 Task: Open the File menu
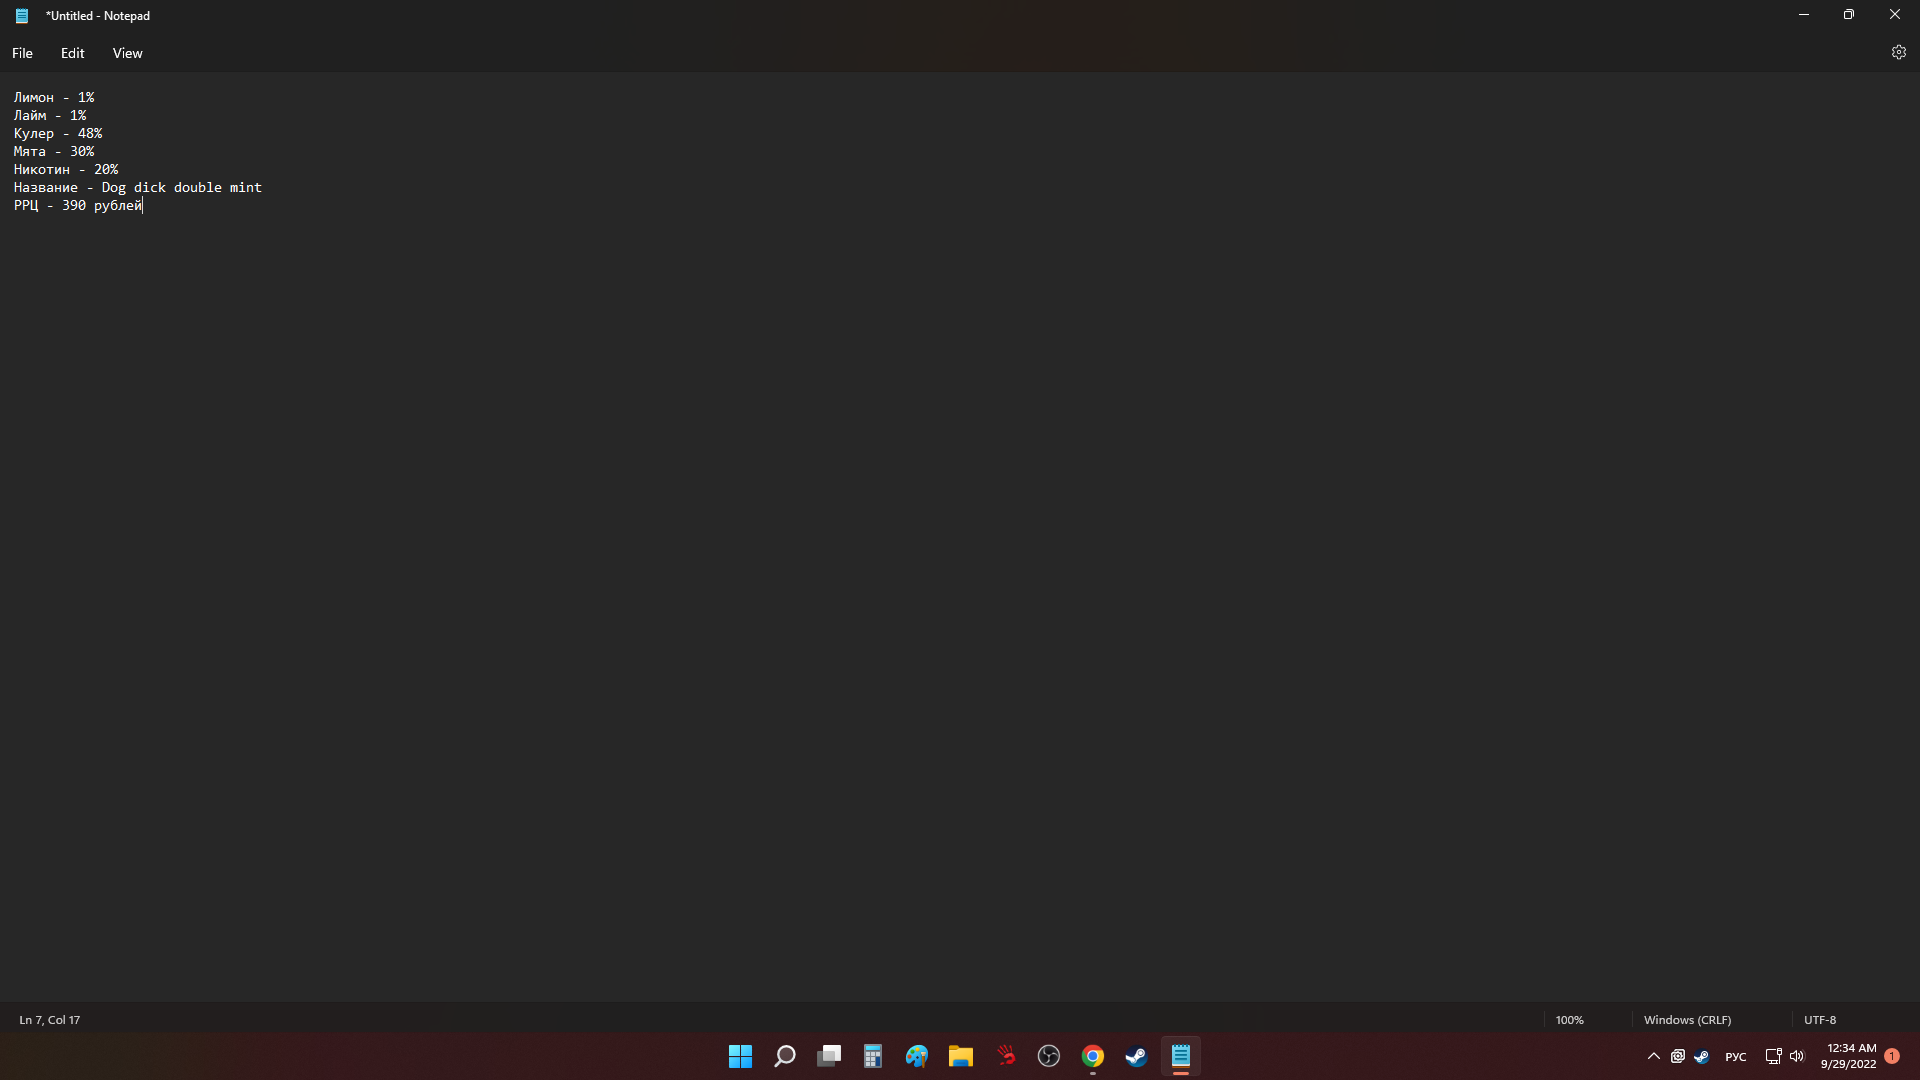coord(22,53)
